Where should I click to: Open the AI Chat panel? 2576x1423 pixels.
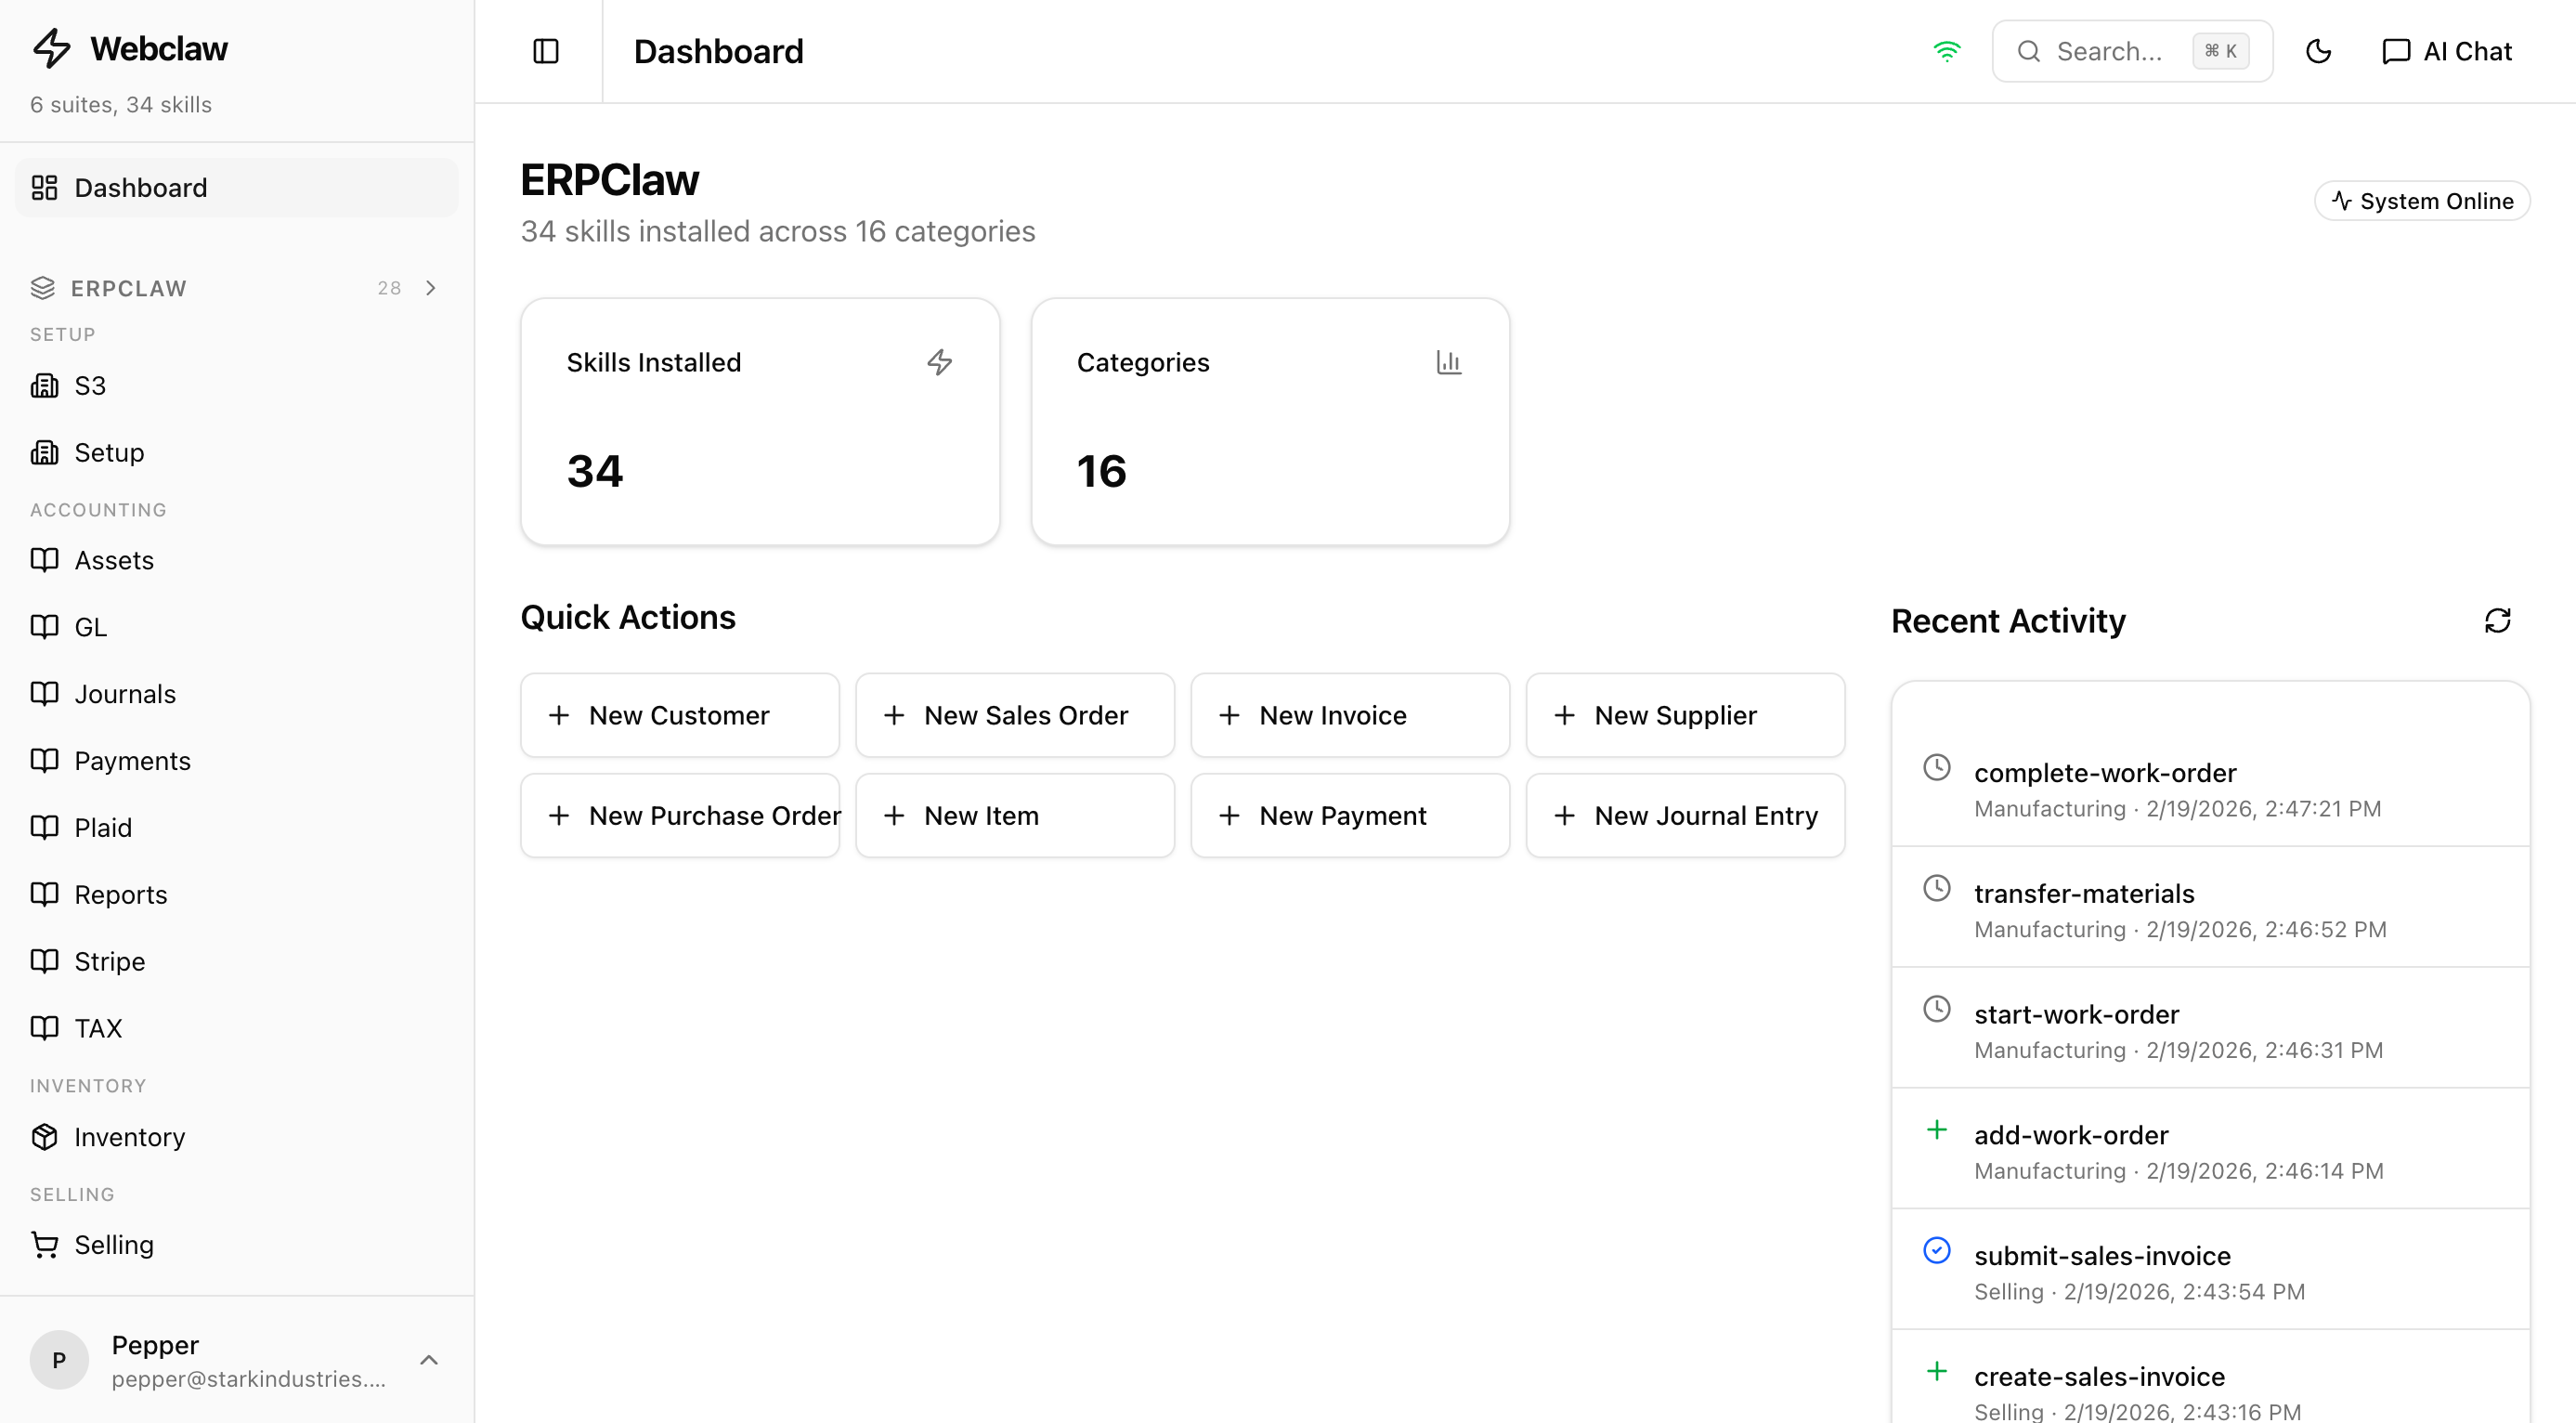(2447, 51)
